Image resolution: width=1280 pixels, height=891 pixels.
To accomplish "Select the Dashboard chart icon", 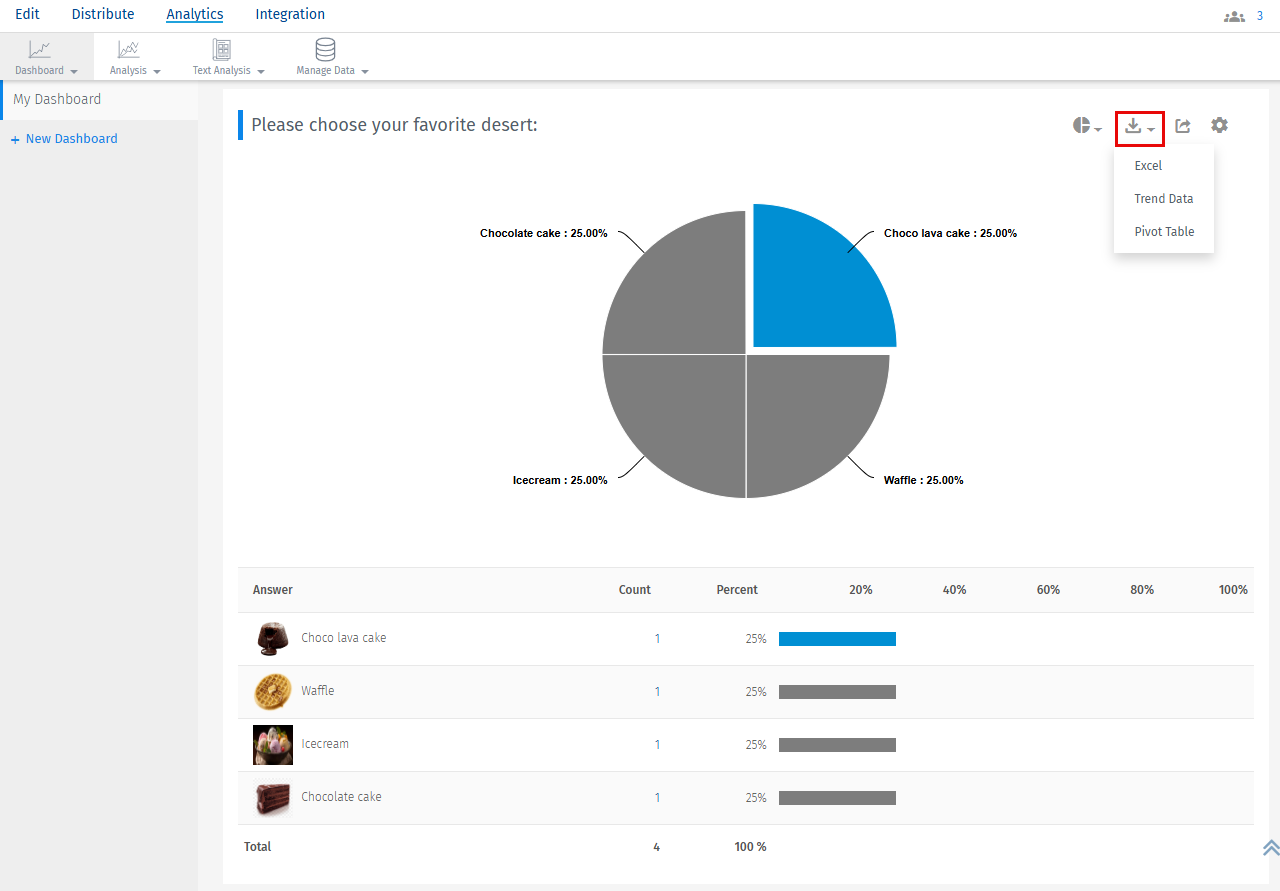I will coord(40,48).
